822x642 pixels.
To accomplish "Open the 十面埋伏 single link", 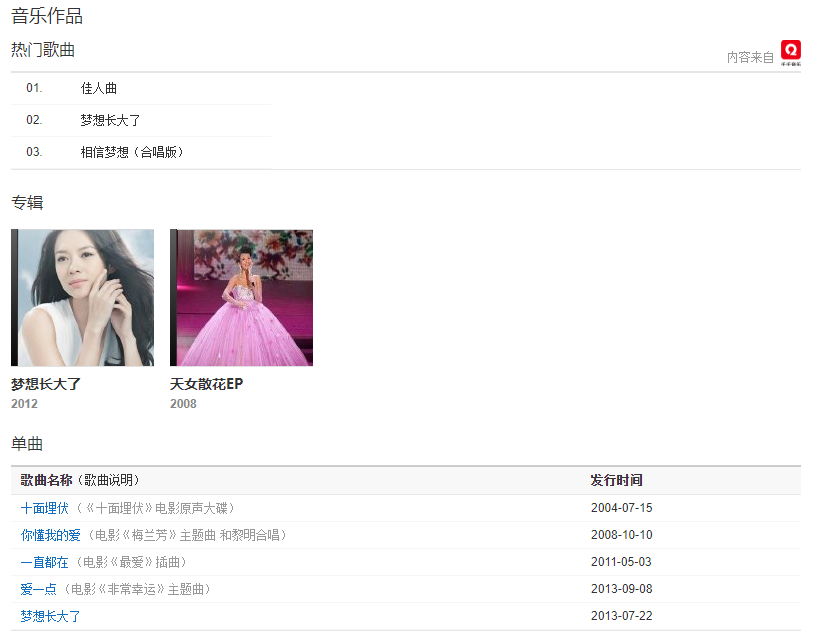I will [45, 508].
